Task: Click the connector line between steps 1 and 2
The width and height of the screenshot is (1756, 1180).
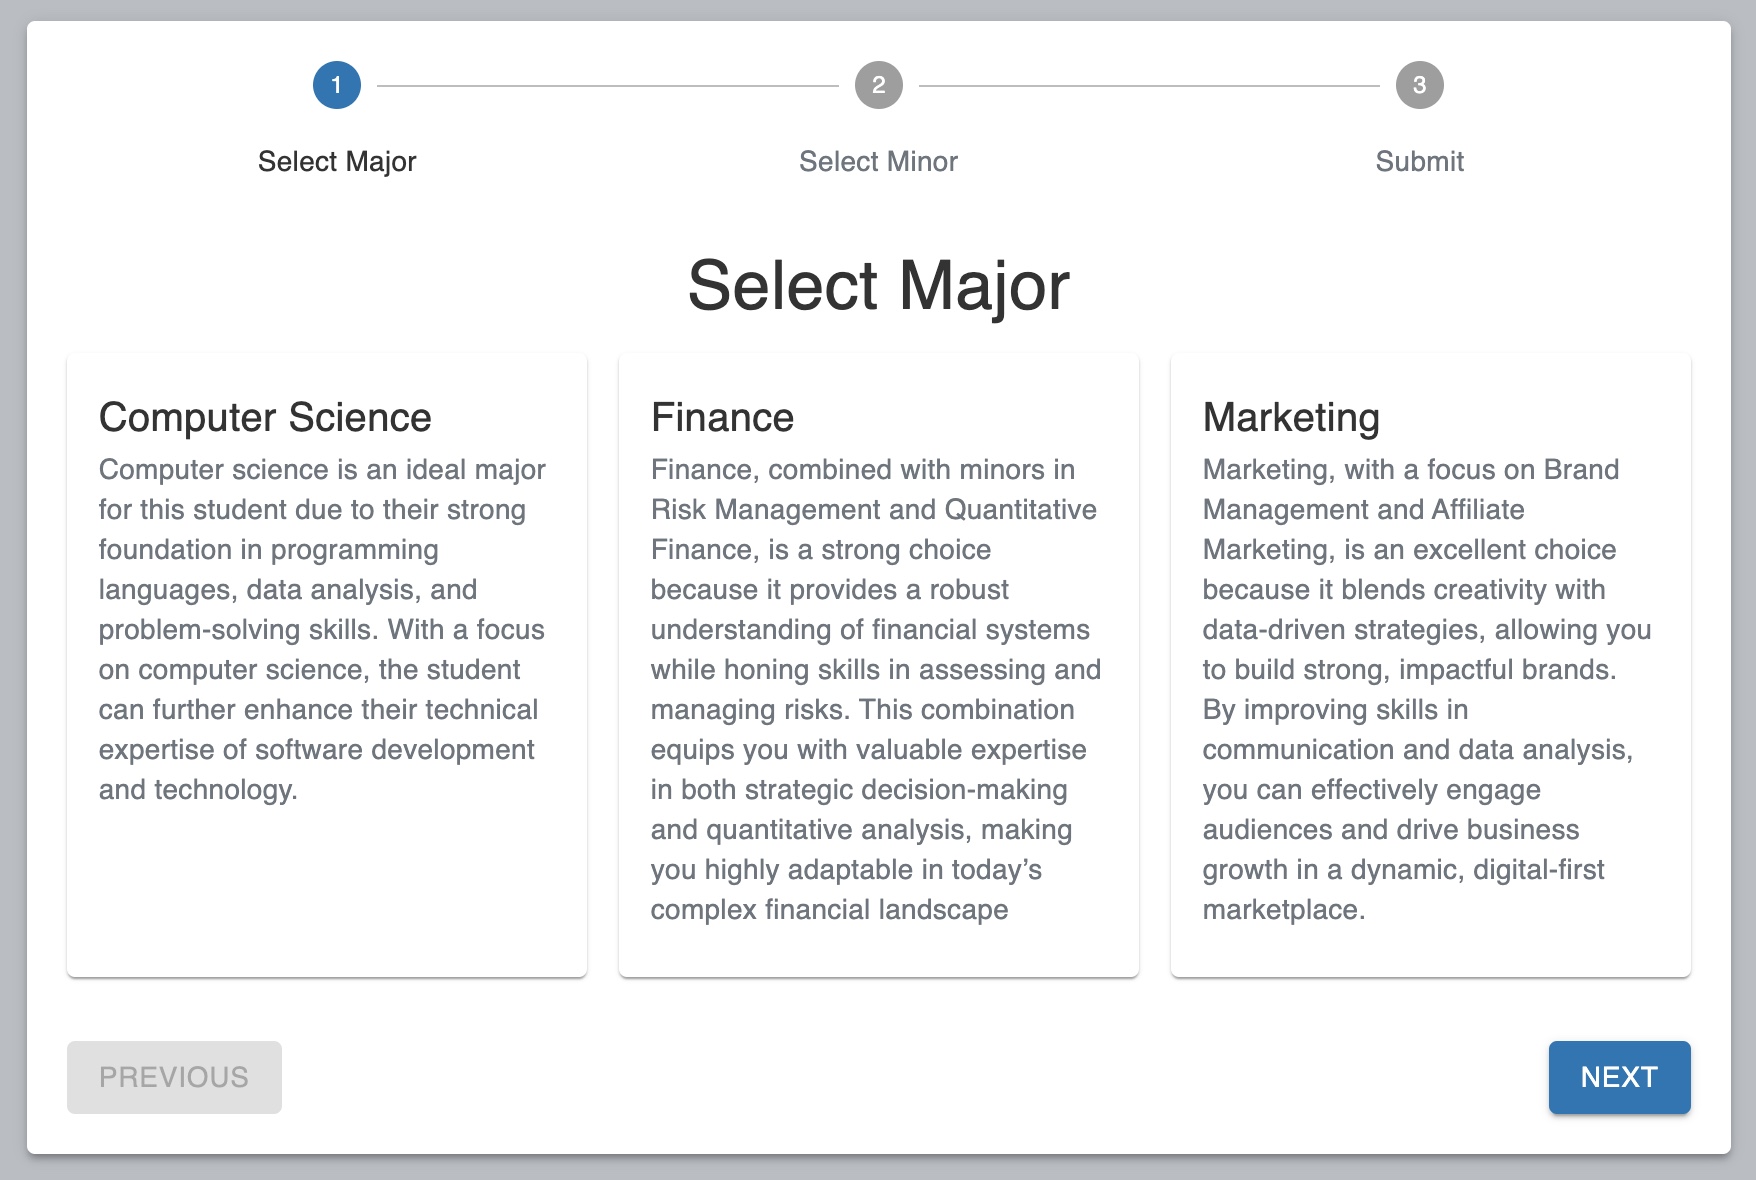Action: pyautogui.click(x=607, y=86)
